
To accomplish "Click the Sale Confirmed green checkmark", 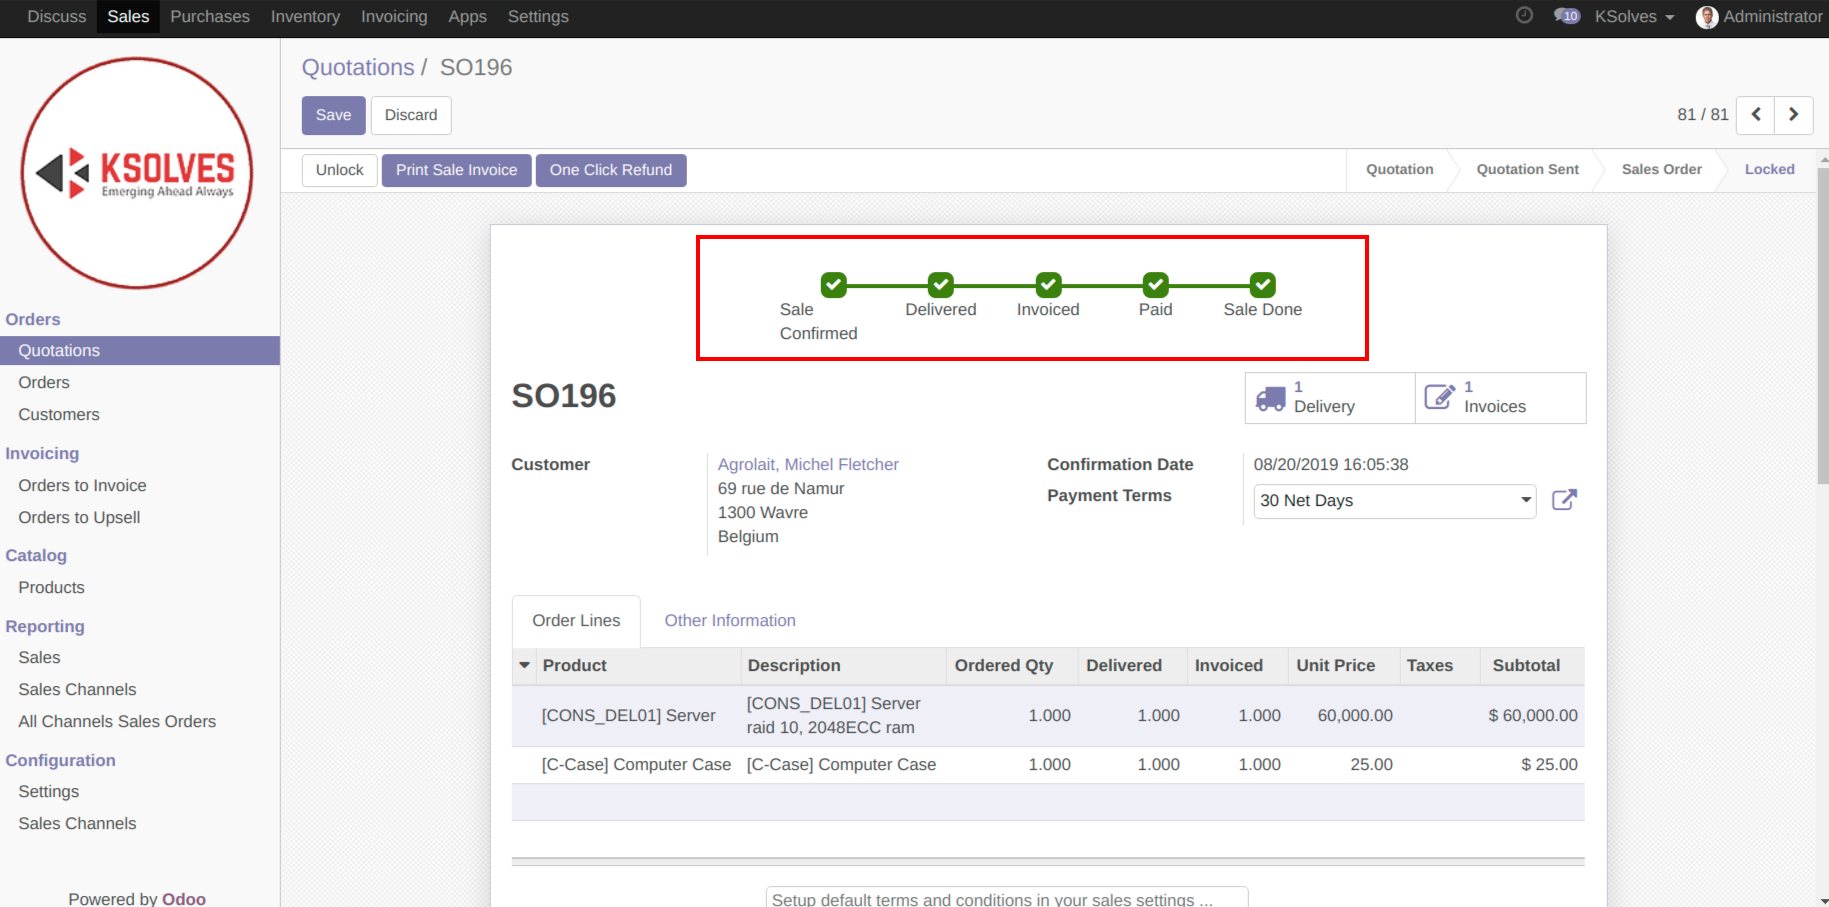I will pyautogui.click(x=833, y=285).
